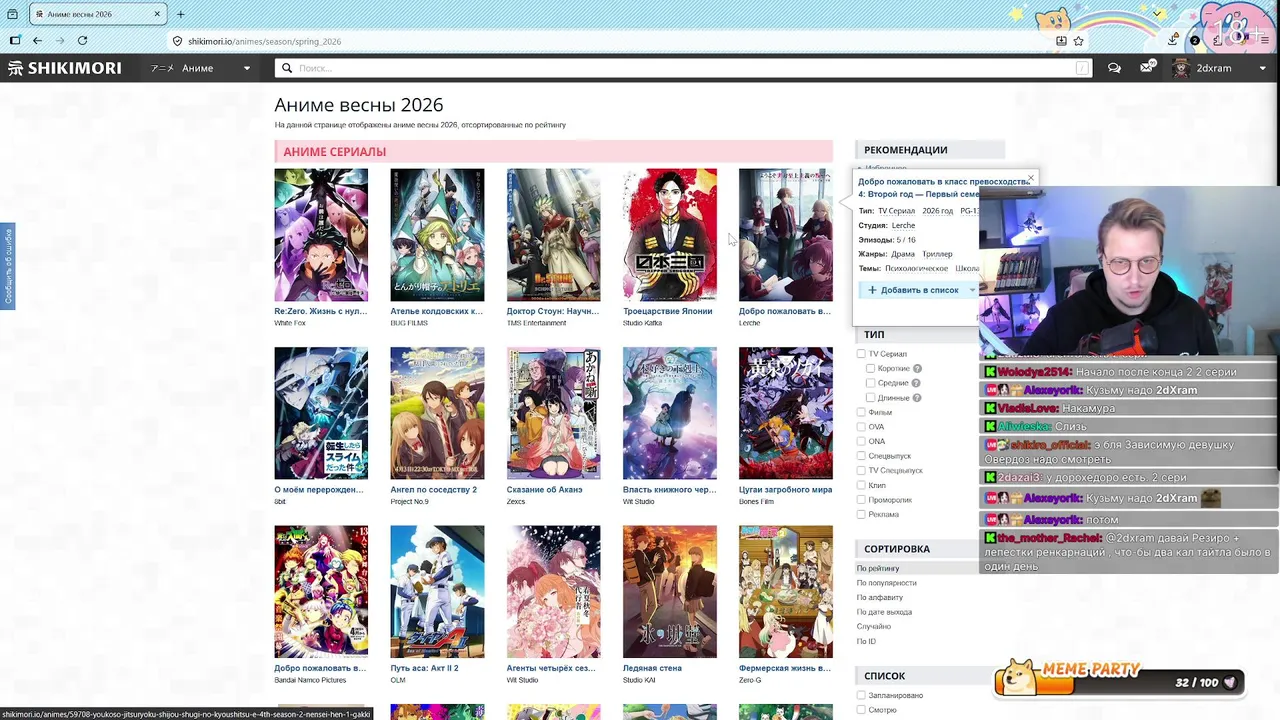This screenshot has width=1280, height=720.
Task: Sort by По популярности
Action: (x=886, y=583)
